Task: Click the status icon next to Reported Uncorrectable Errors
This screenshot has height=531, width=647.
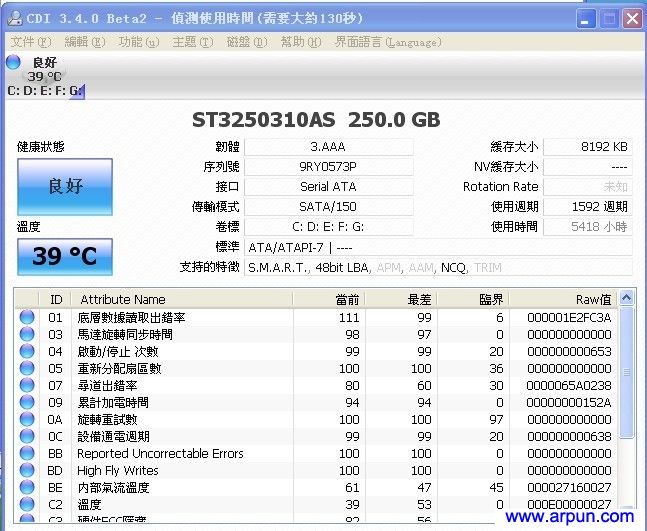Action: pyautogui.click(x=27, y=454)
